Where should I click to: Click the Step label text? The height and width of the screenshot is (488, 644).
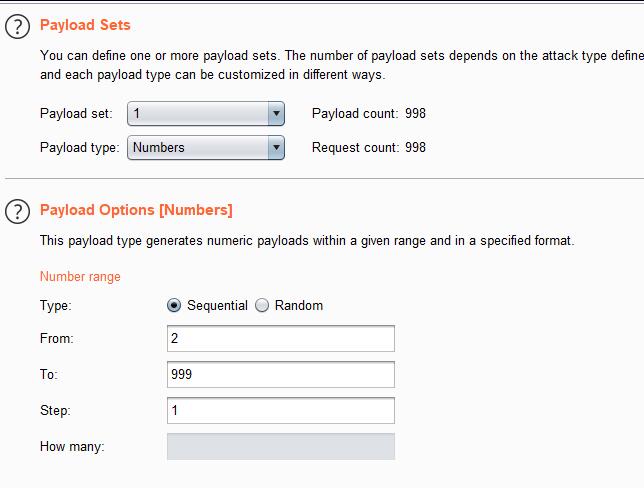tap(55, 411)
